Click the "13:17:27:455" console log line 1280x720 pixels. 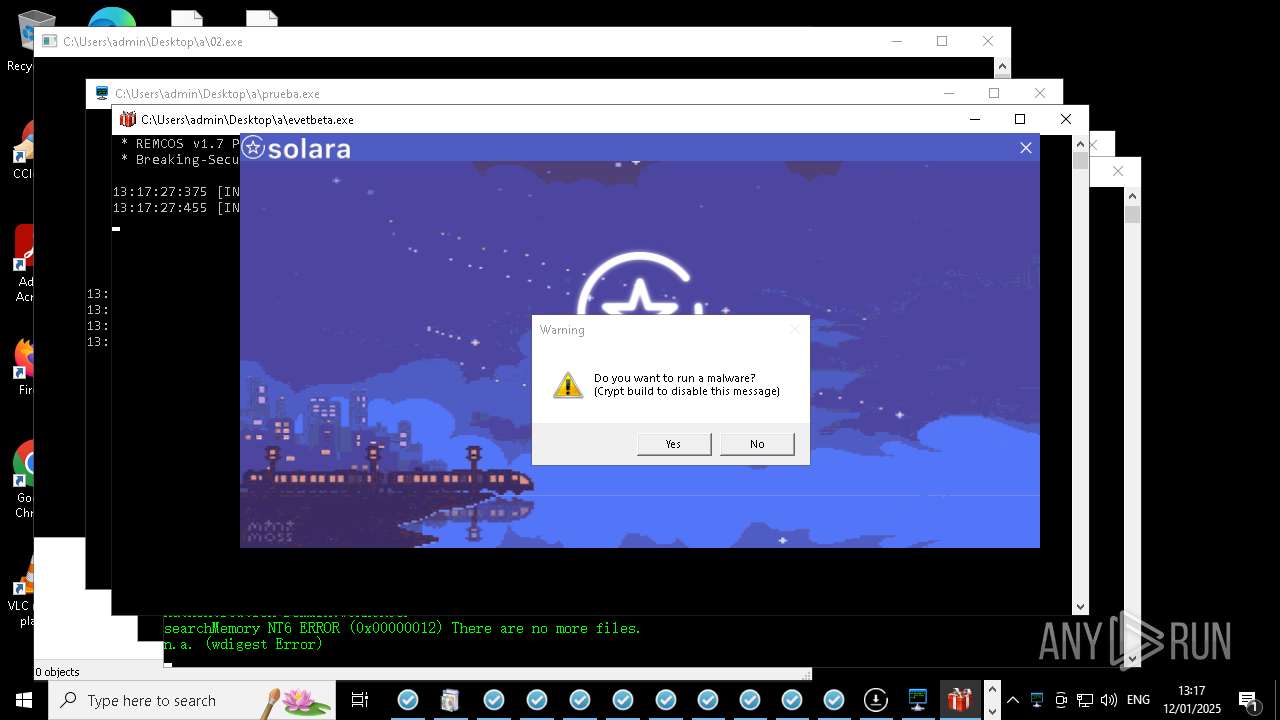176,208
